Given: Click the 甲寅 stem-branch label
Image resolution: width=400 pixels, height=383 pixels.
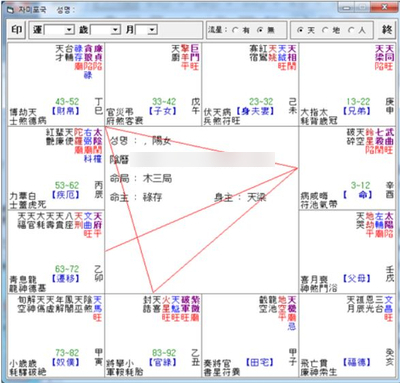Looking at the screenshot, I should 99,357.
